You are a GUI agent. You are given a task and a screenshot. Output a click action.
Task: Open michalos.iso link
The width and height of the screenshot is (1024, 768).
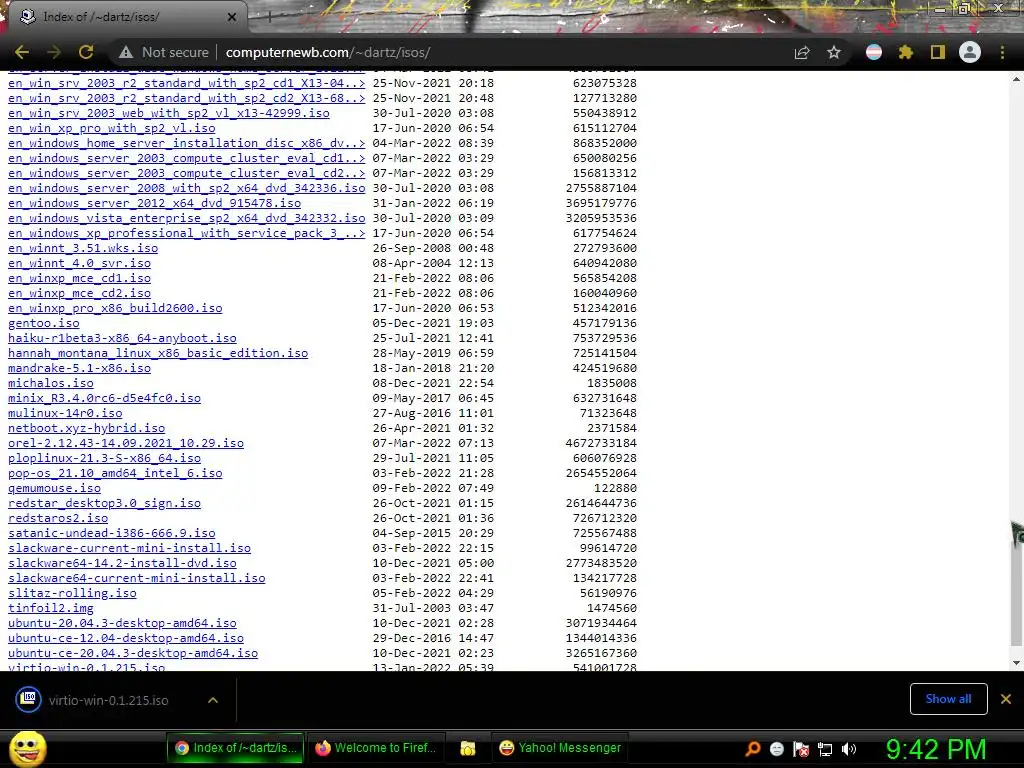(51, 383)
